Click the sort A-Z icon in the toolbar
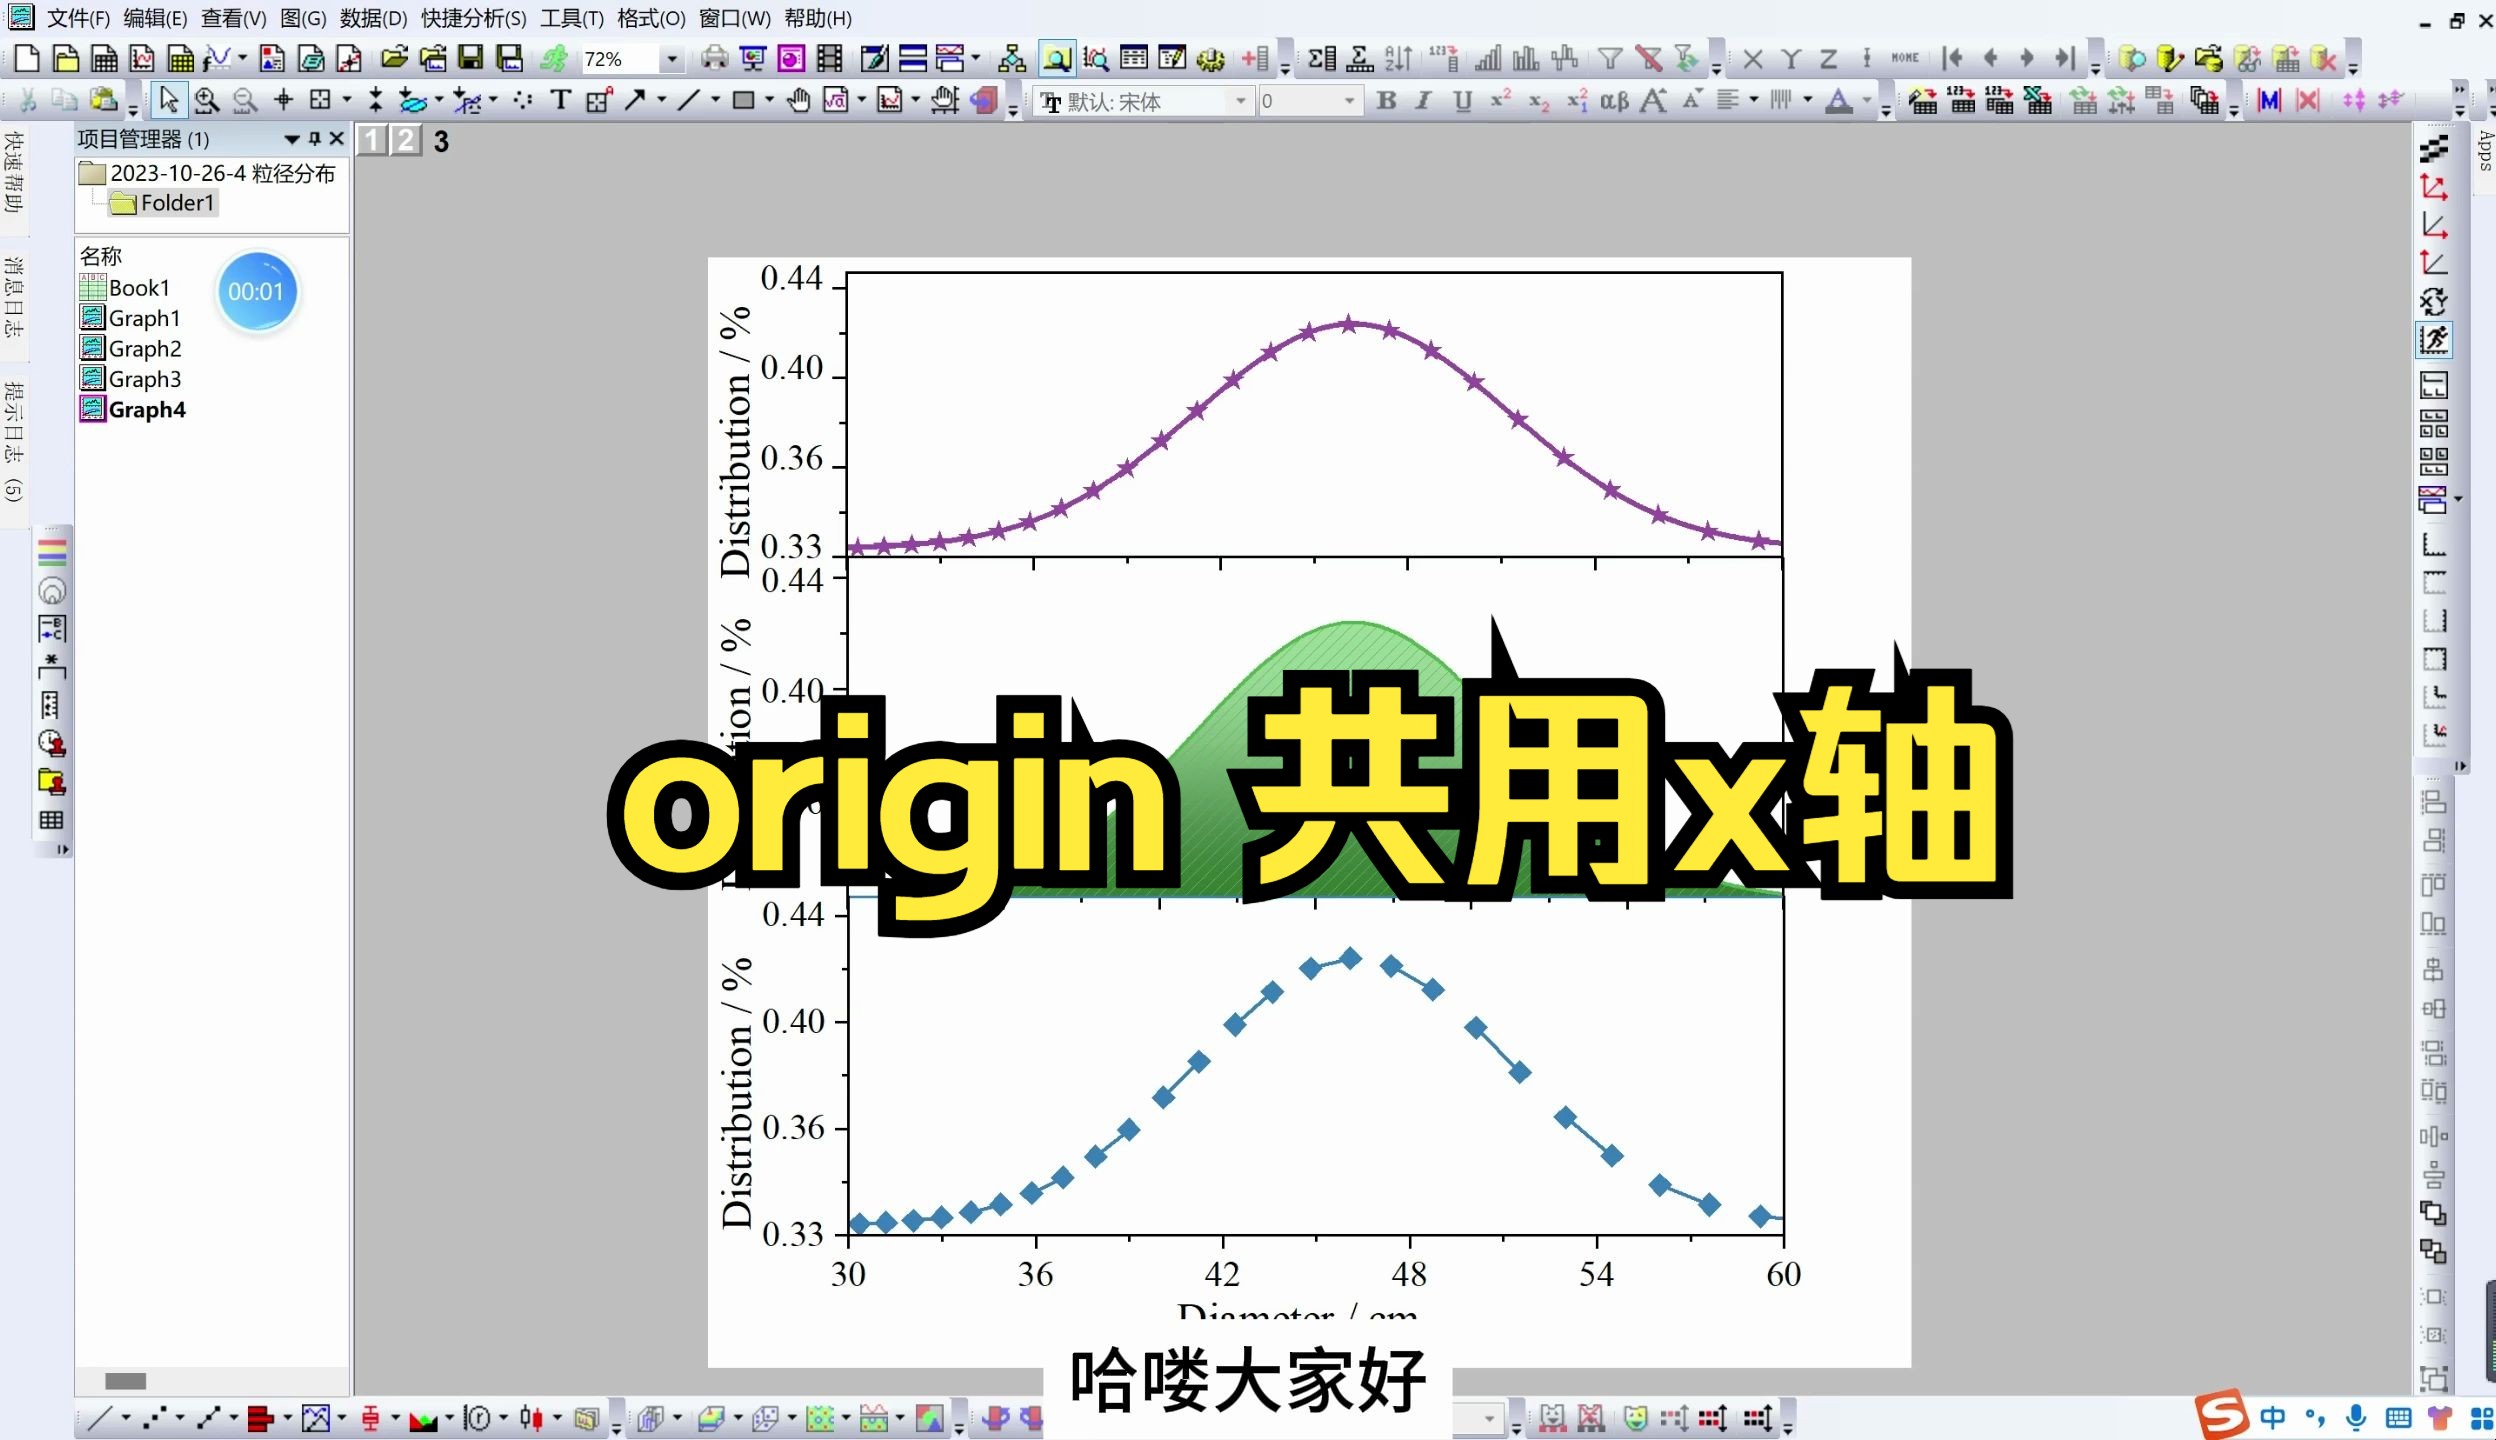This screenshot has height=1440, width=2496. pyautogui.click(x=1398, y=59)
